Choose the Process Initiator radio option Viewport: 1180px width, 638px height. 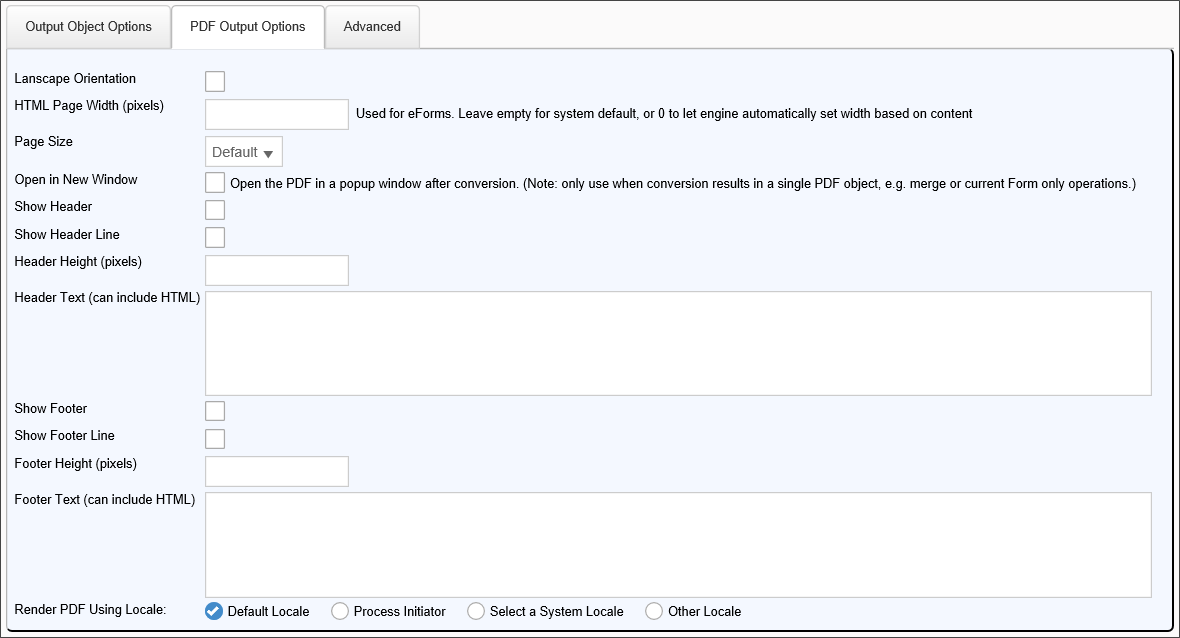[x=340, y=611]
